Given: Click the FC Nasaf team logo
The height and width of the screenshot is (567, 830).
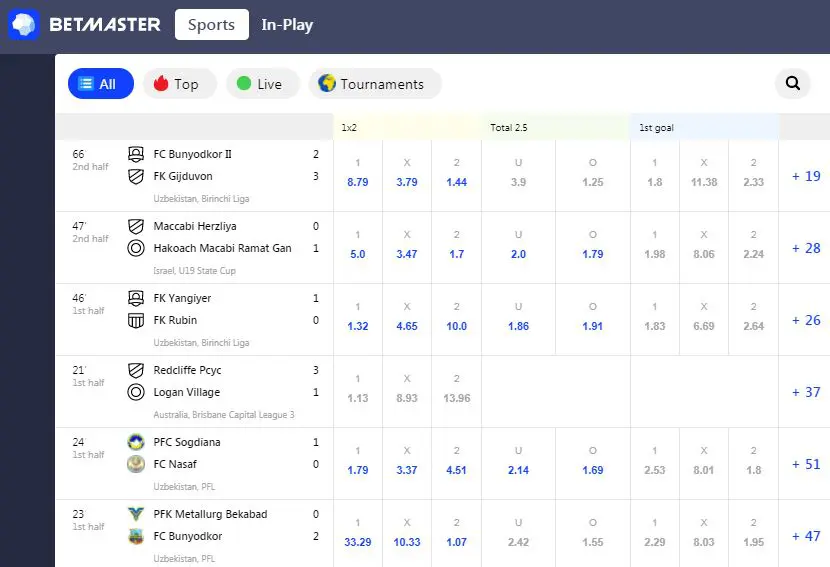Looking at the screenshot, I should (x=136, y=464).
